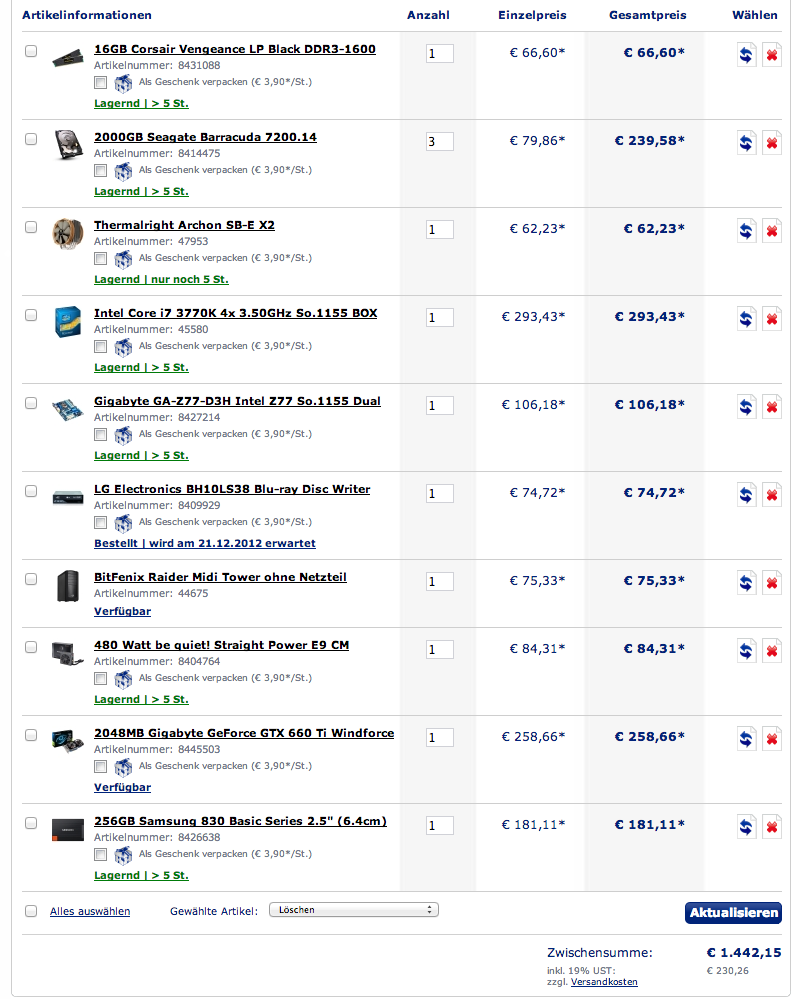799x999 pixels.
Task: Open Bestellt wird am 21.12.2012 erwartet link
Action: (x=205, y=543)
